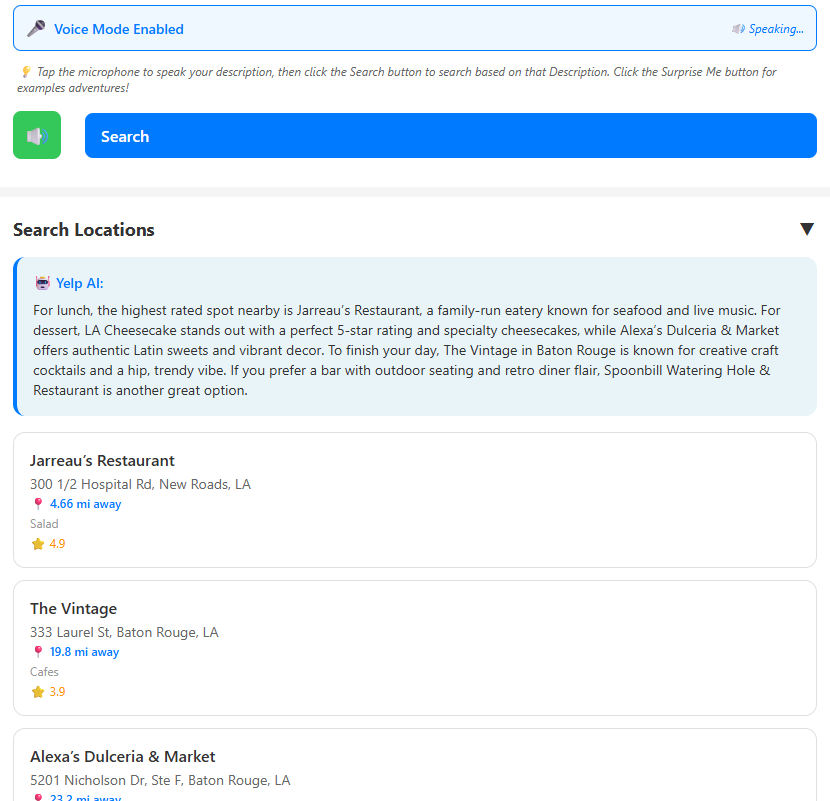Click the 19.8 mi away distance link
This screenshot has height=801, width=830.
coord(84,652)
